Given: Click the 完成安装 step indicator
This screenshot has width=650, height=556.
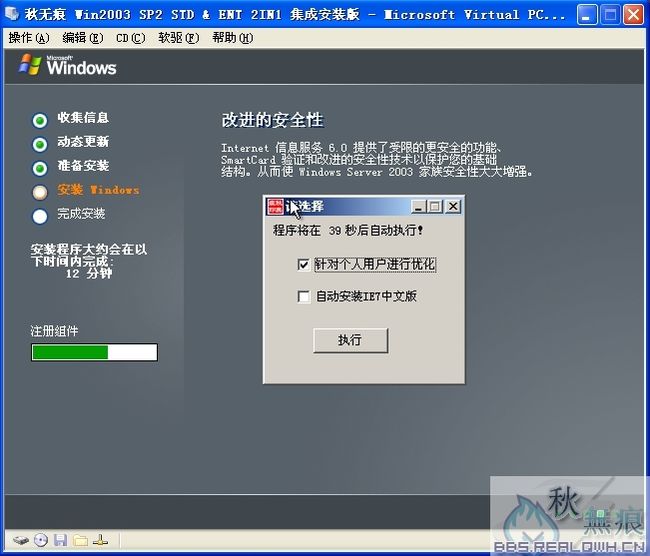Looking at the screenshot, I should pyautogui.click(x=40, y=216).
